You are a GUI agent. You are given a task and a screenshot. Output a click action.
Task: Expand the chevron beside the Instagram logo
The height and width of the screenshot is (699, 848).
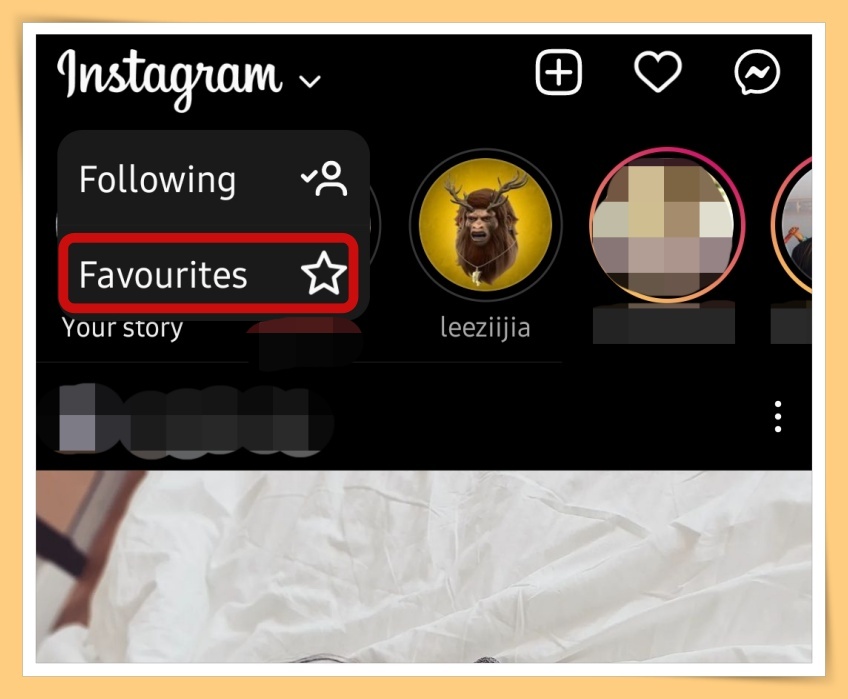[310, 82]
